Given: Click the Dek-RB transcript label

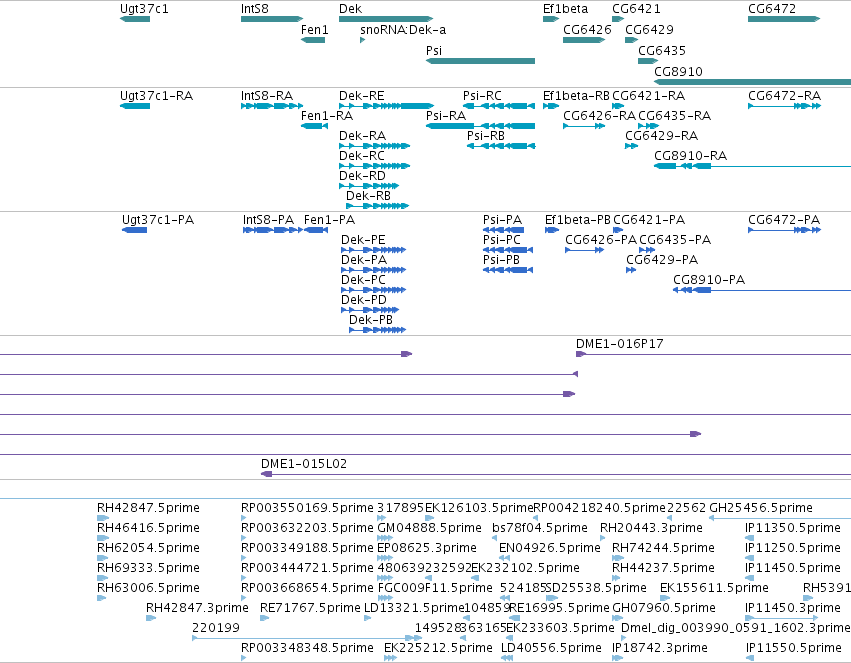Looking at the screenshot, I should (368, 196).
